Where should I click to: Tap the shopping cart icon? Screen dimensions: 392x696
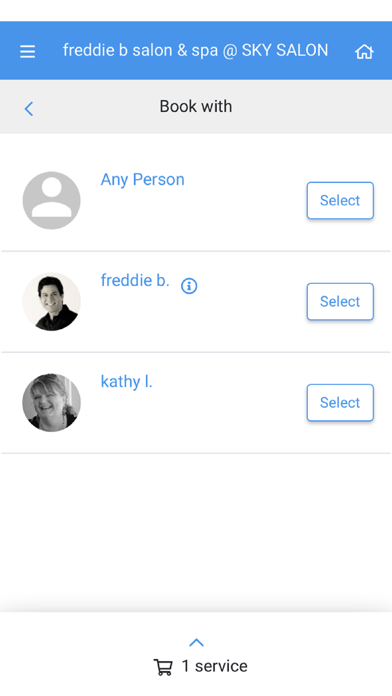(163, 667)
